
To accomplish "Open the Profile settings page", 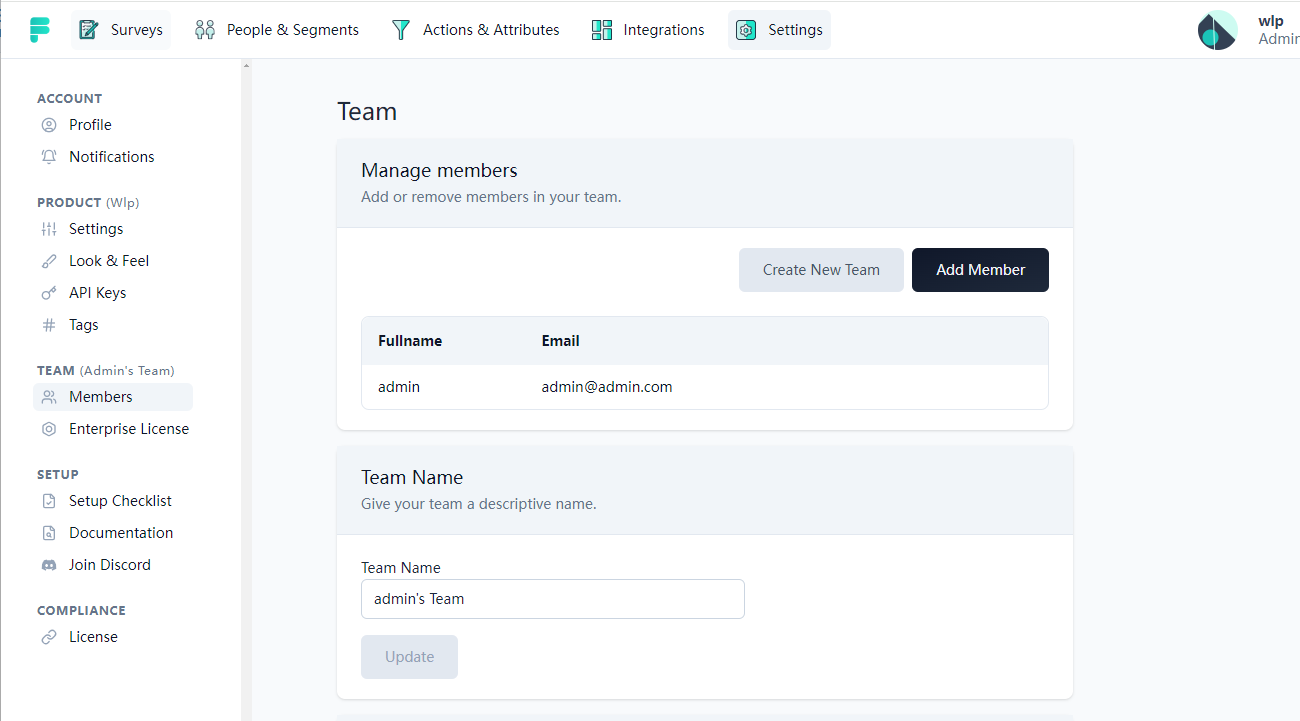I will (90, 125).
